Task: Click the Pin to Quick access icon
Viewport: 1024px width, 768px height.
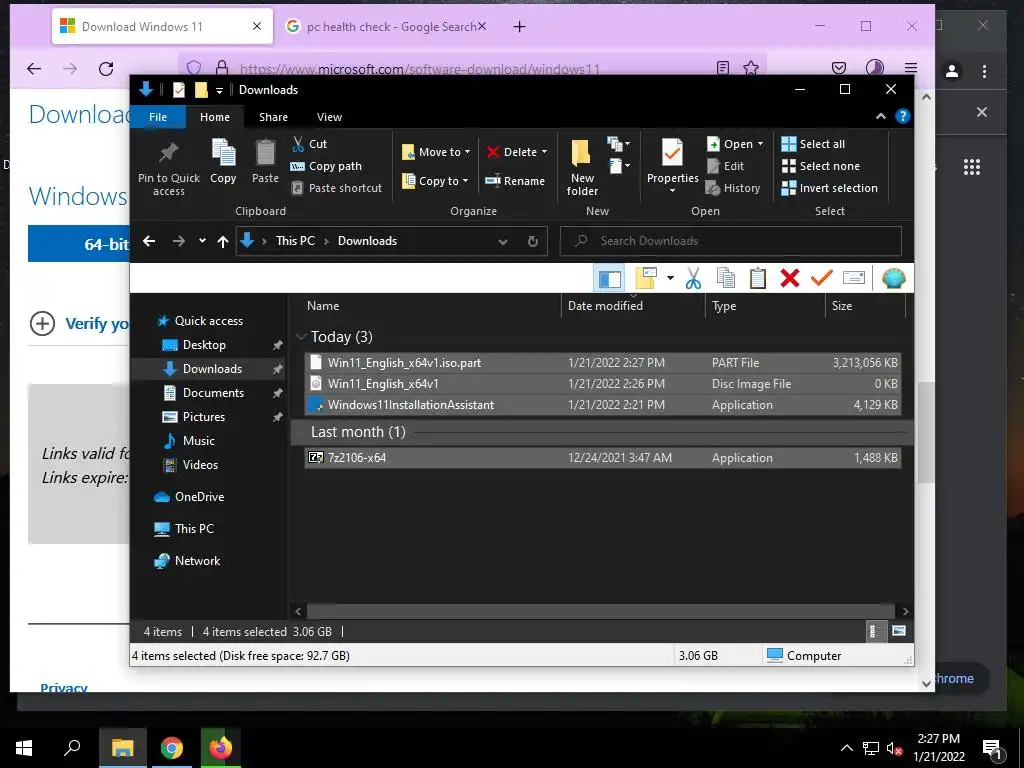Action: coord(168,153)
